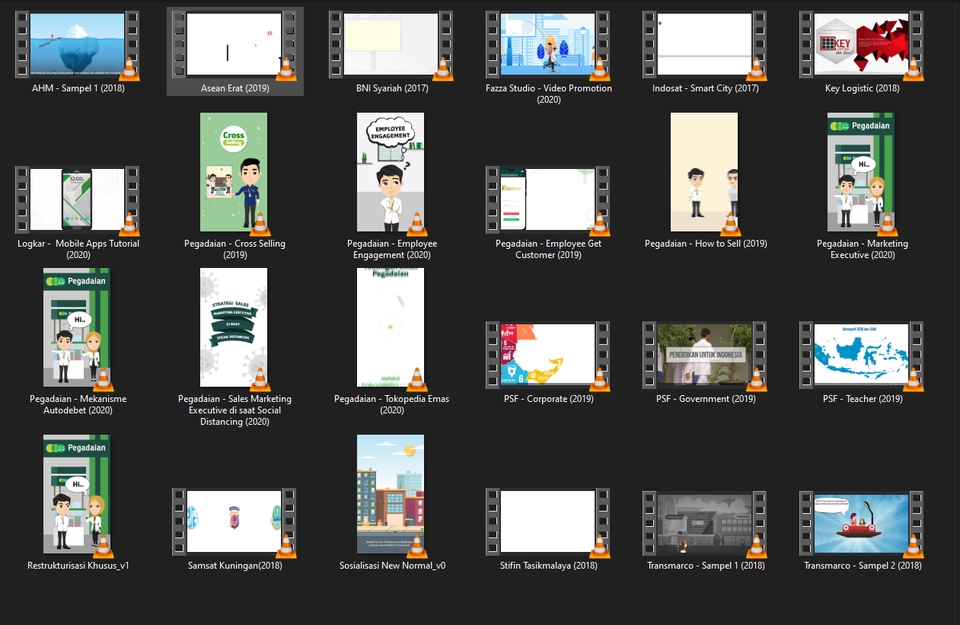Click Samsat Kuningan(2018) video icon

point(234,522)
